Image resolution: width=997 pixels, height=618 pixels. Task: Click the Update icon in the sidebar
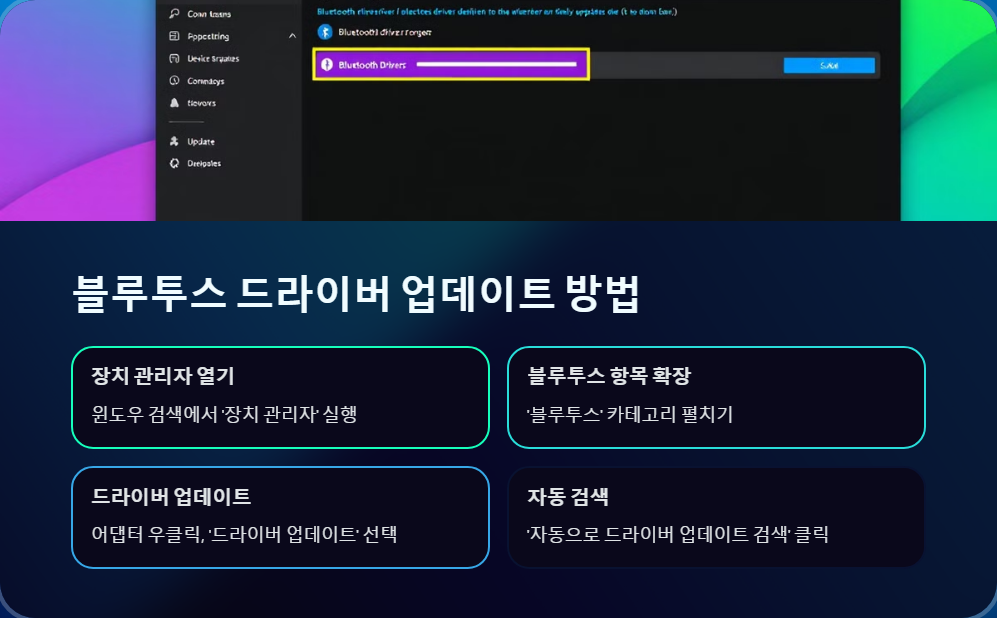(x=175, y=142)
